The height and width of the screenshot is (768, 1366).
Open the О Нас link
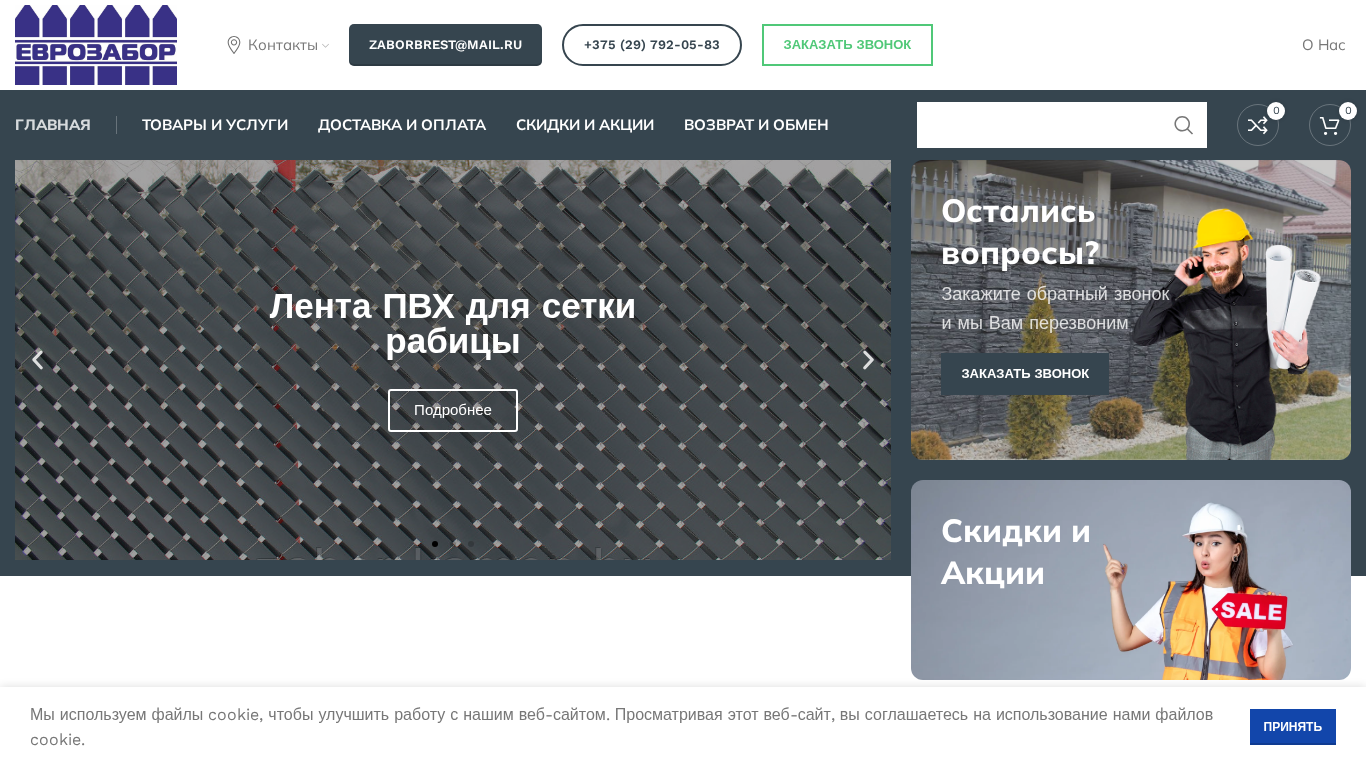pos(1324,45)
